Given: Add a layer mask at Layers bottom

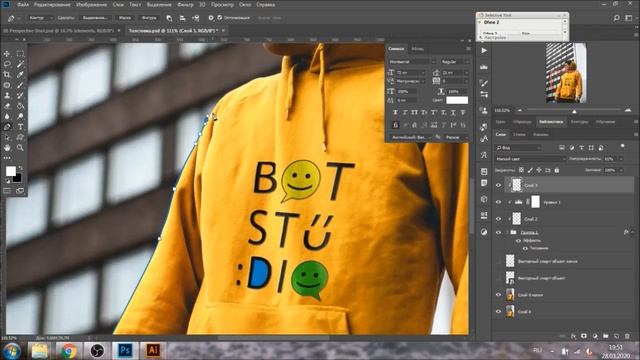Looking at the screenshot, I should (x=584, y=336).
